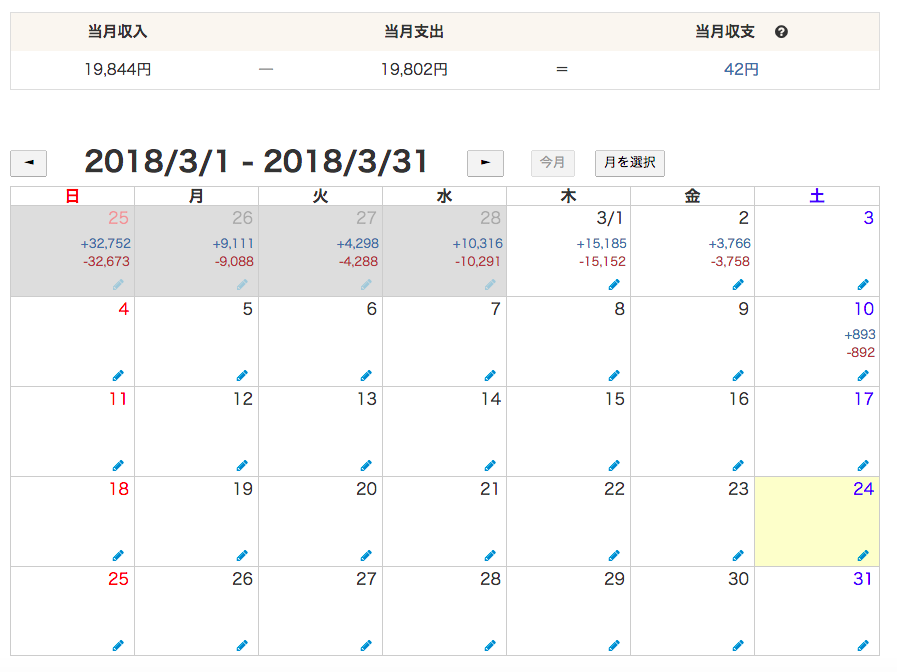Select the pencil icon in the March 31 cell
The width and height of the screenshot is (897, 672).
click(x=863, y=646)
